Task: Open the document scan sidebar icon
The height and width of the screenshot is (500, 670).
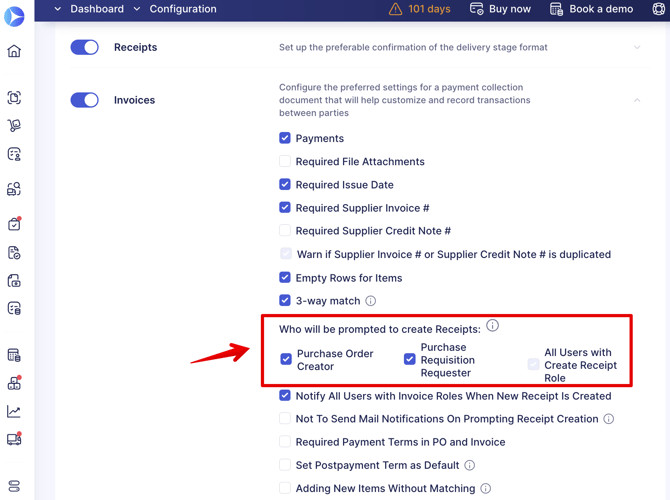Action: [x=14, y=98]
